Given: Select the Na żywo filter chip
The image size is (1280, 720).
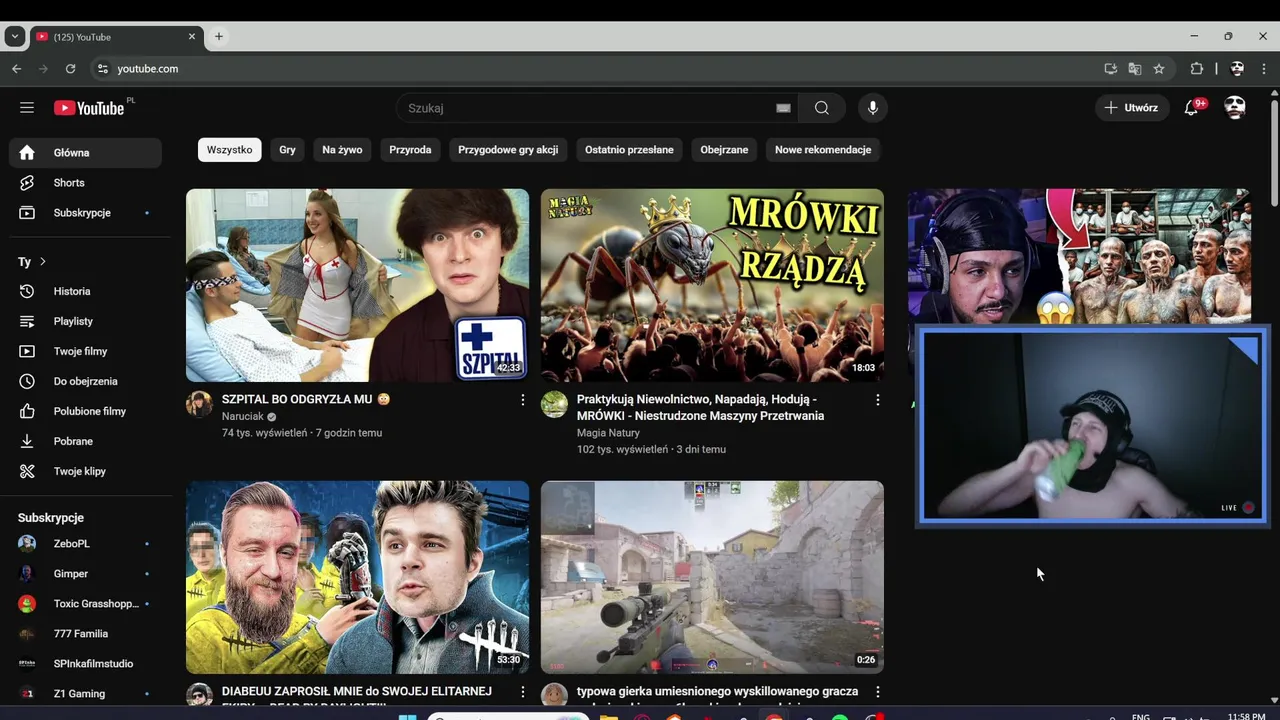Looking at the screenshot, I should [x=342, y=150].
